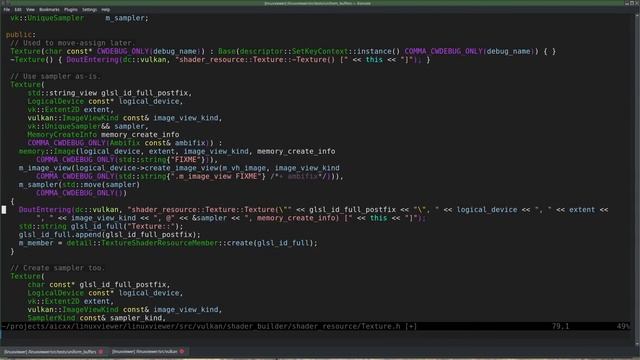
Task: Click 'SamplerKind const& sampler_kind,' parameter line
Action: click(x=96, y=318)
